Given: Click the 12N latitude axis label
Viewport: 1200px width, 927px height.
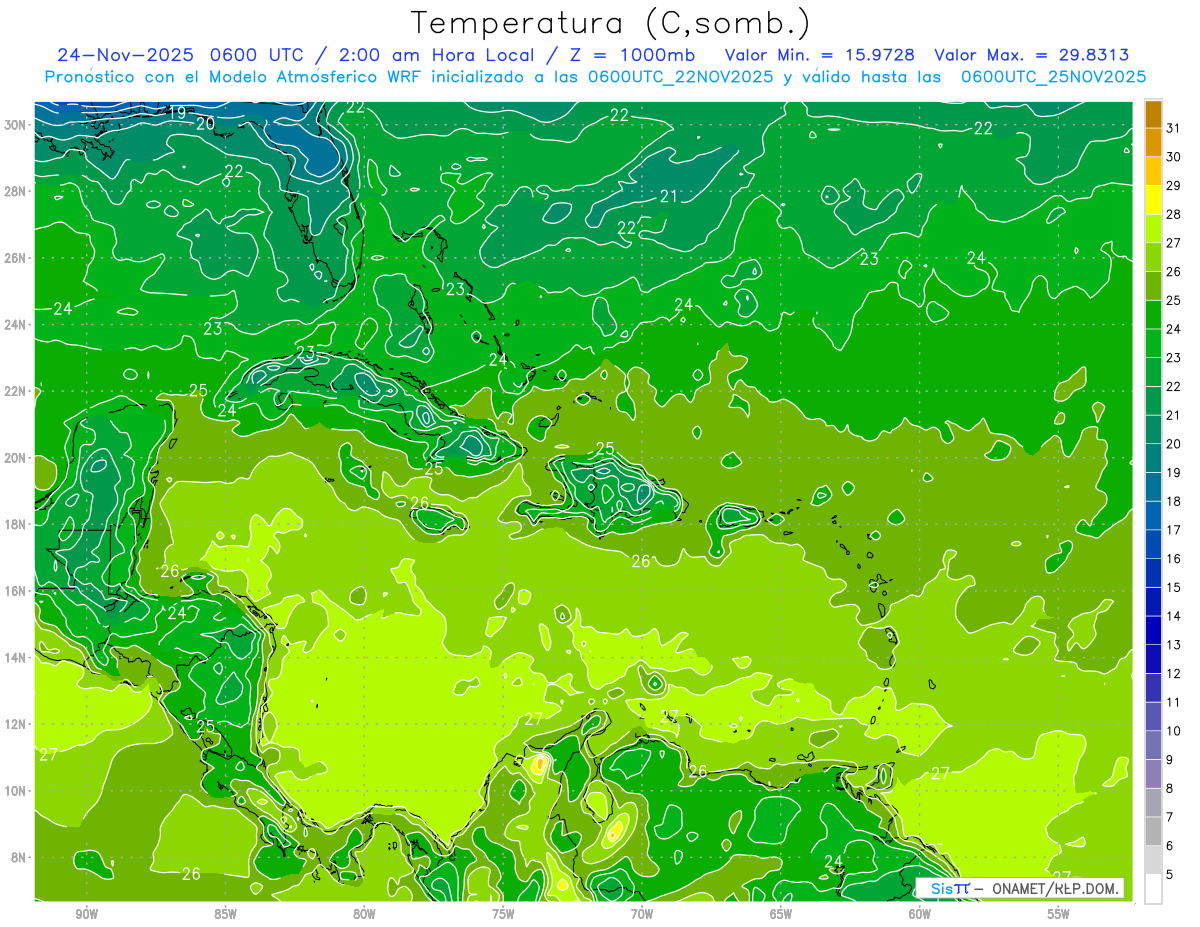Looking at the screenshot, I should [x=17, y=724].
